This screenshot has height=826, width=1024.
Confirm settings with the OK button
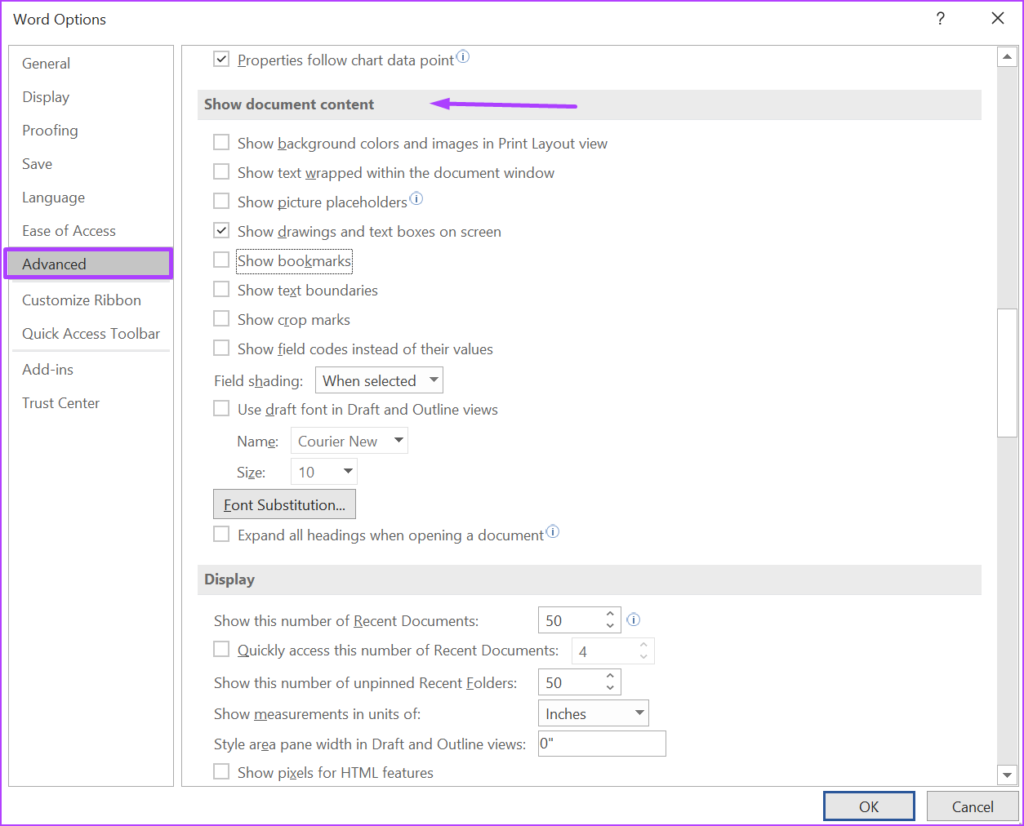(868, 806)
